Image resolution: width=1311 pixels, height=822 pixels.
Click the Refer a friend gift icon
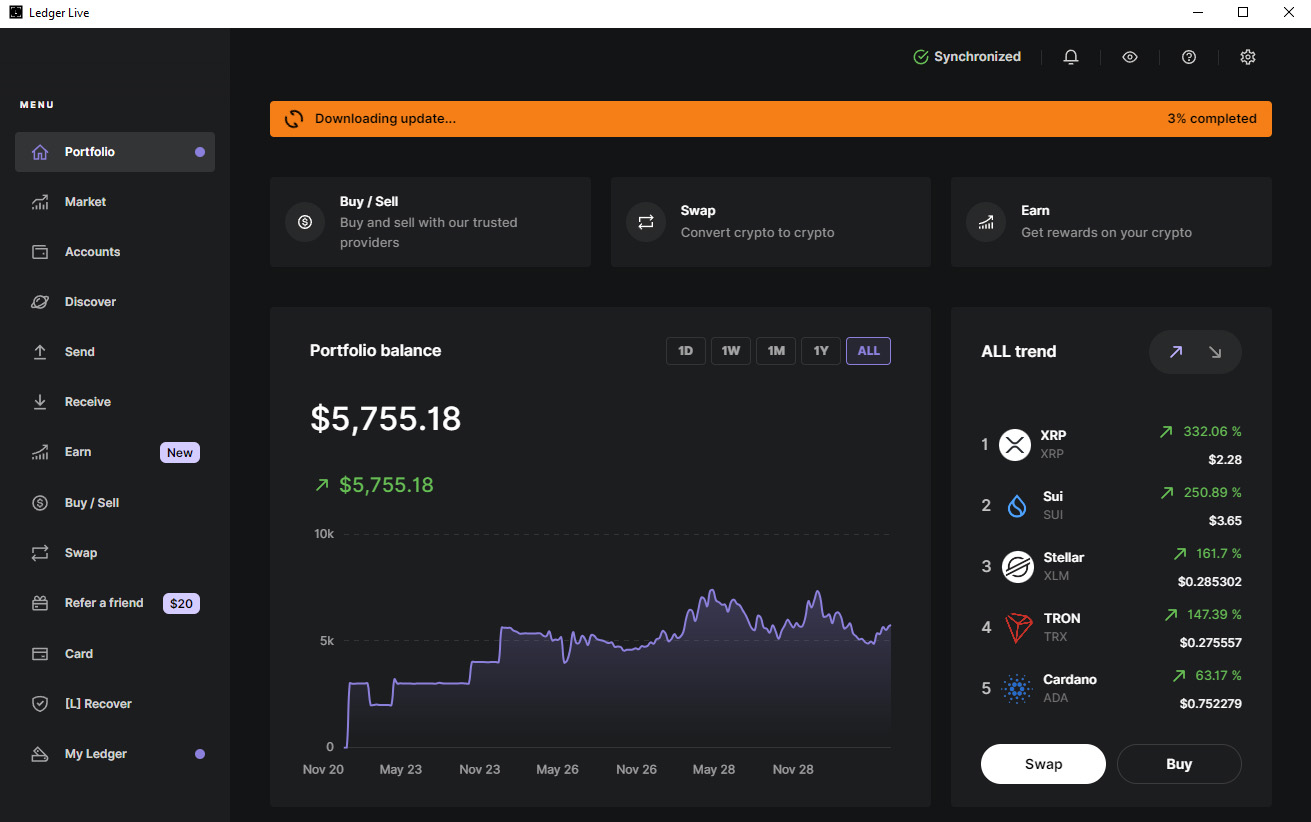tap(40, 603)
